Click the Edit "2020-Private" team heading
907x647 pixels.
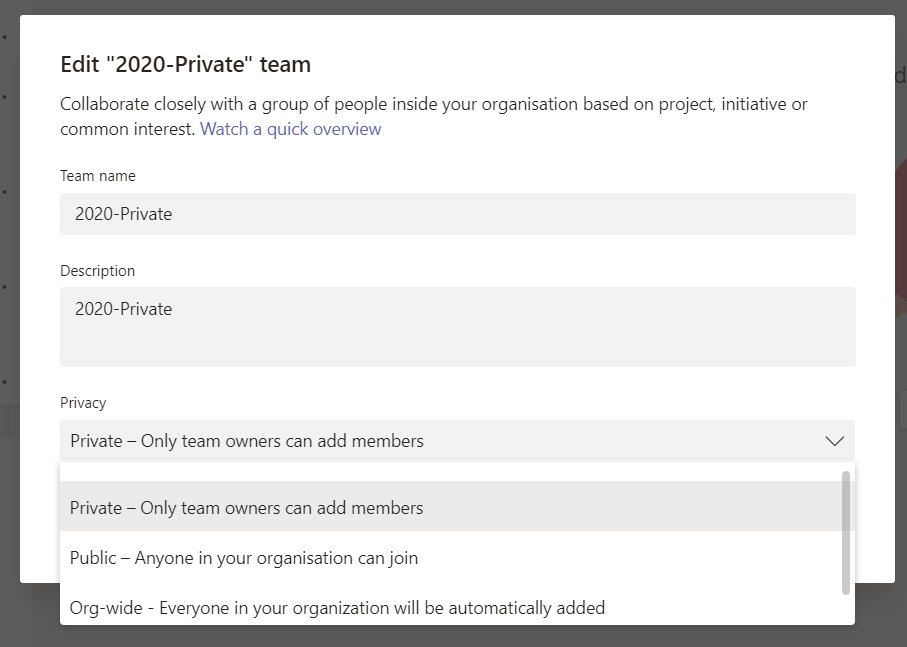click(x=186, y=65)
